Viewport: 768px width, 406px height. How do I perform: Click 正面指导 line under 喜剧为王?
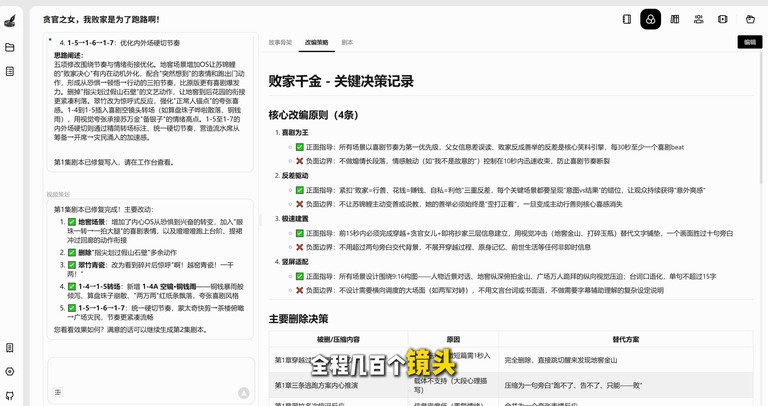[x=490, y=147]
